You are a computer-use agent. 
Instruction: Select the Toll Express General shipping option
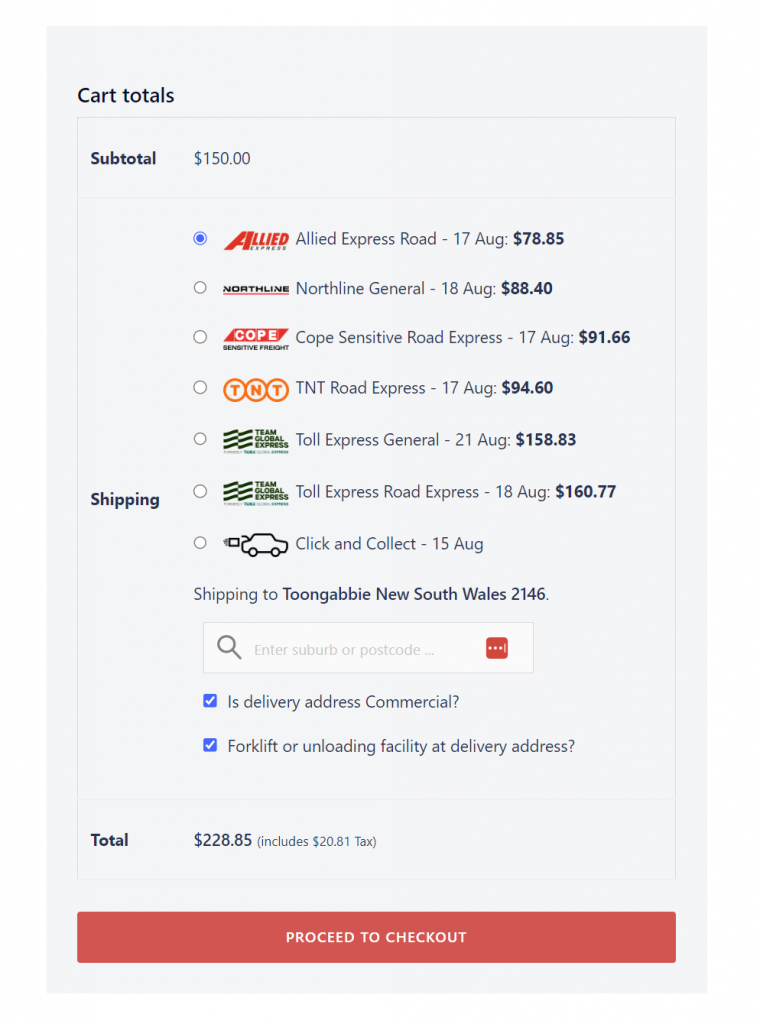click(x=199, y=439)
